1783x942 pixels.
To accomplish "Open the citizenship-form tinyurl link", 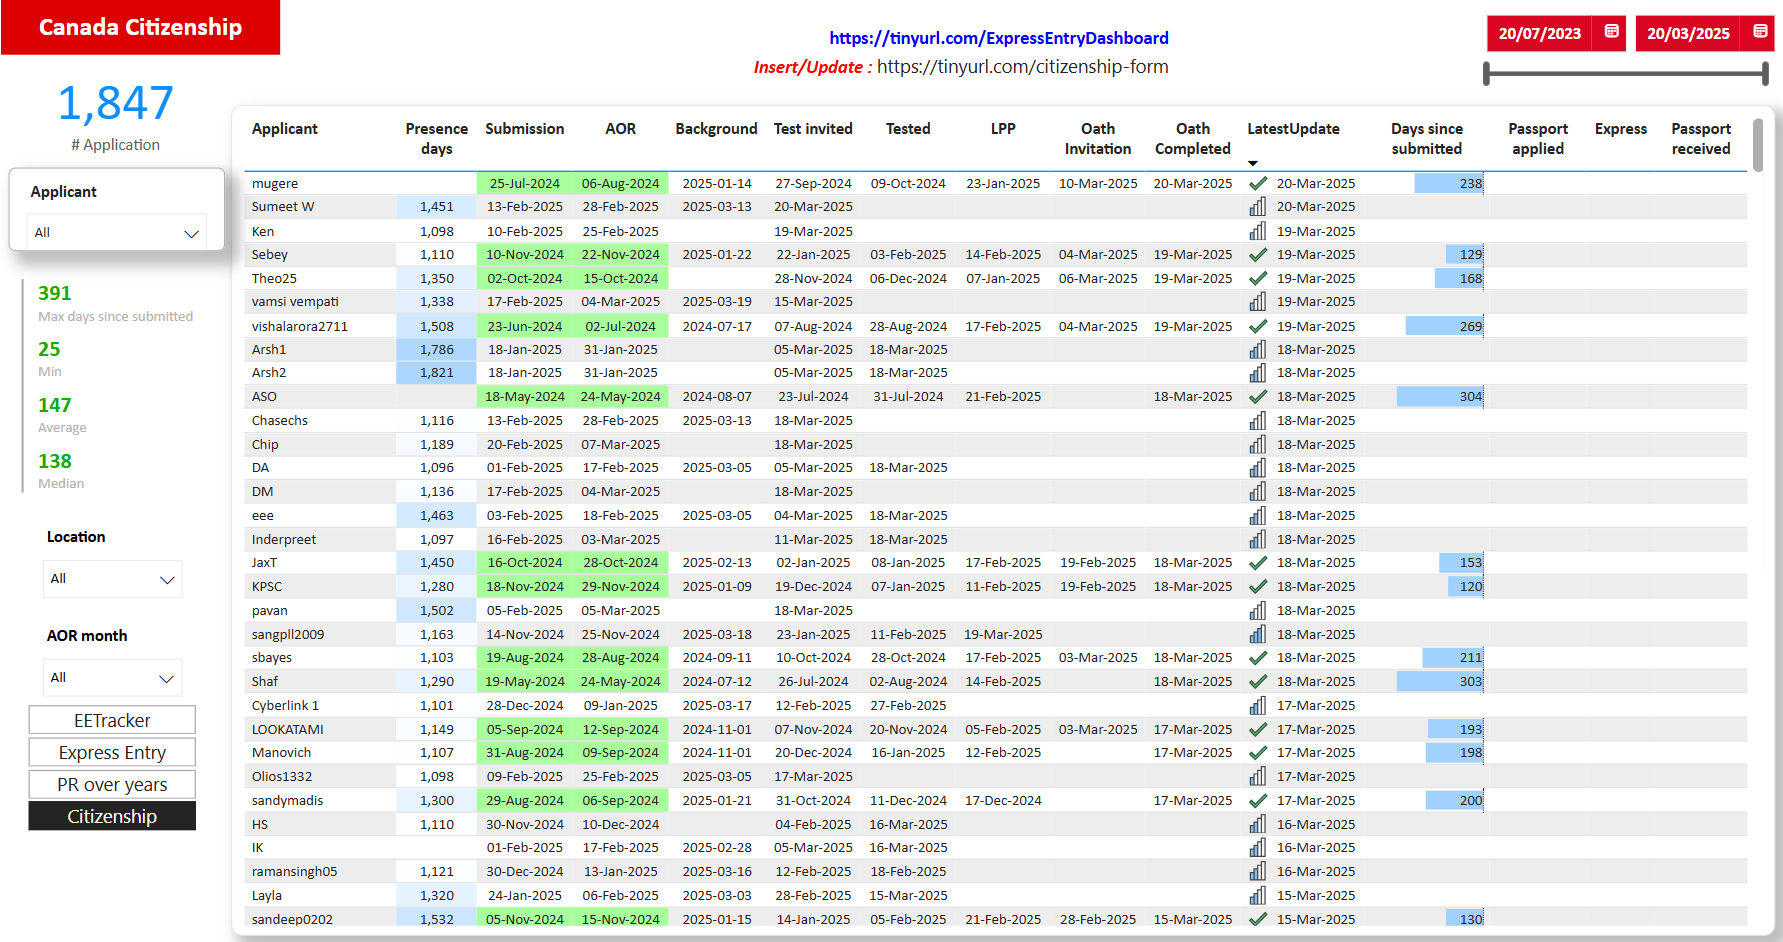I will 1022,66.
